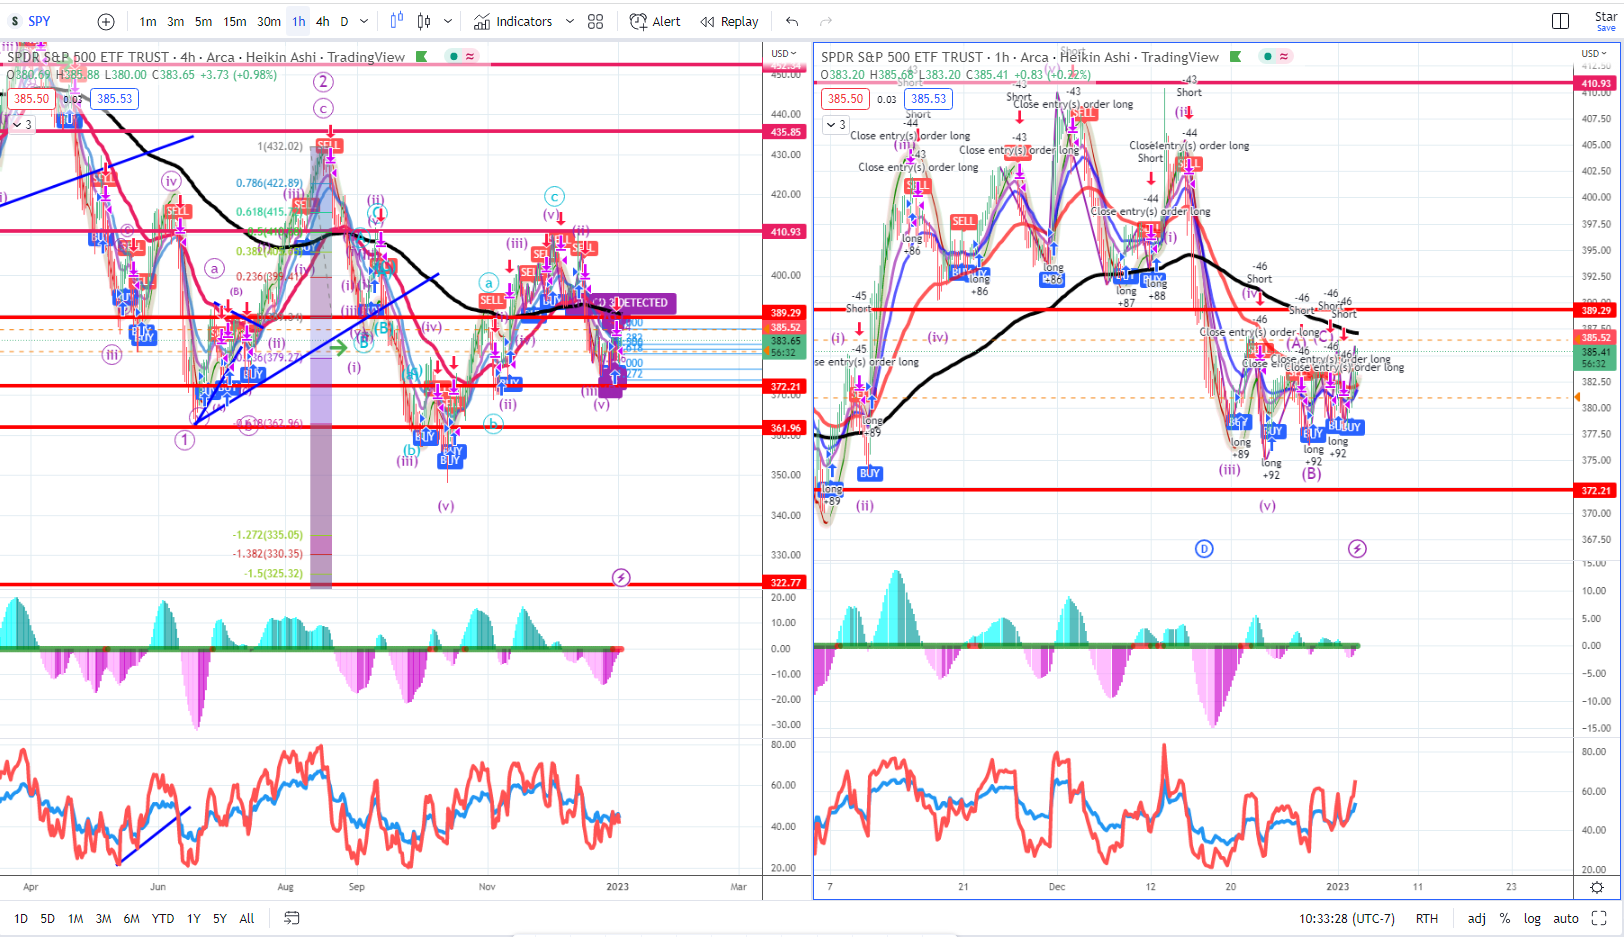
Task: Select the 1m timeframe
Action: click(x=147, y=21)
